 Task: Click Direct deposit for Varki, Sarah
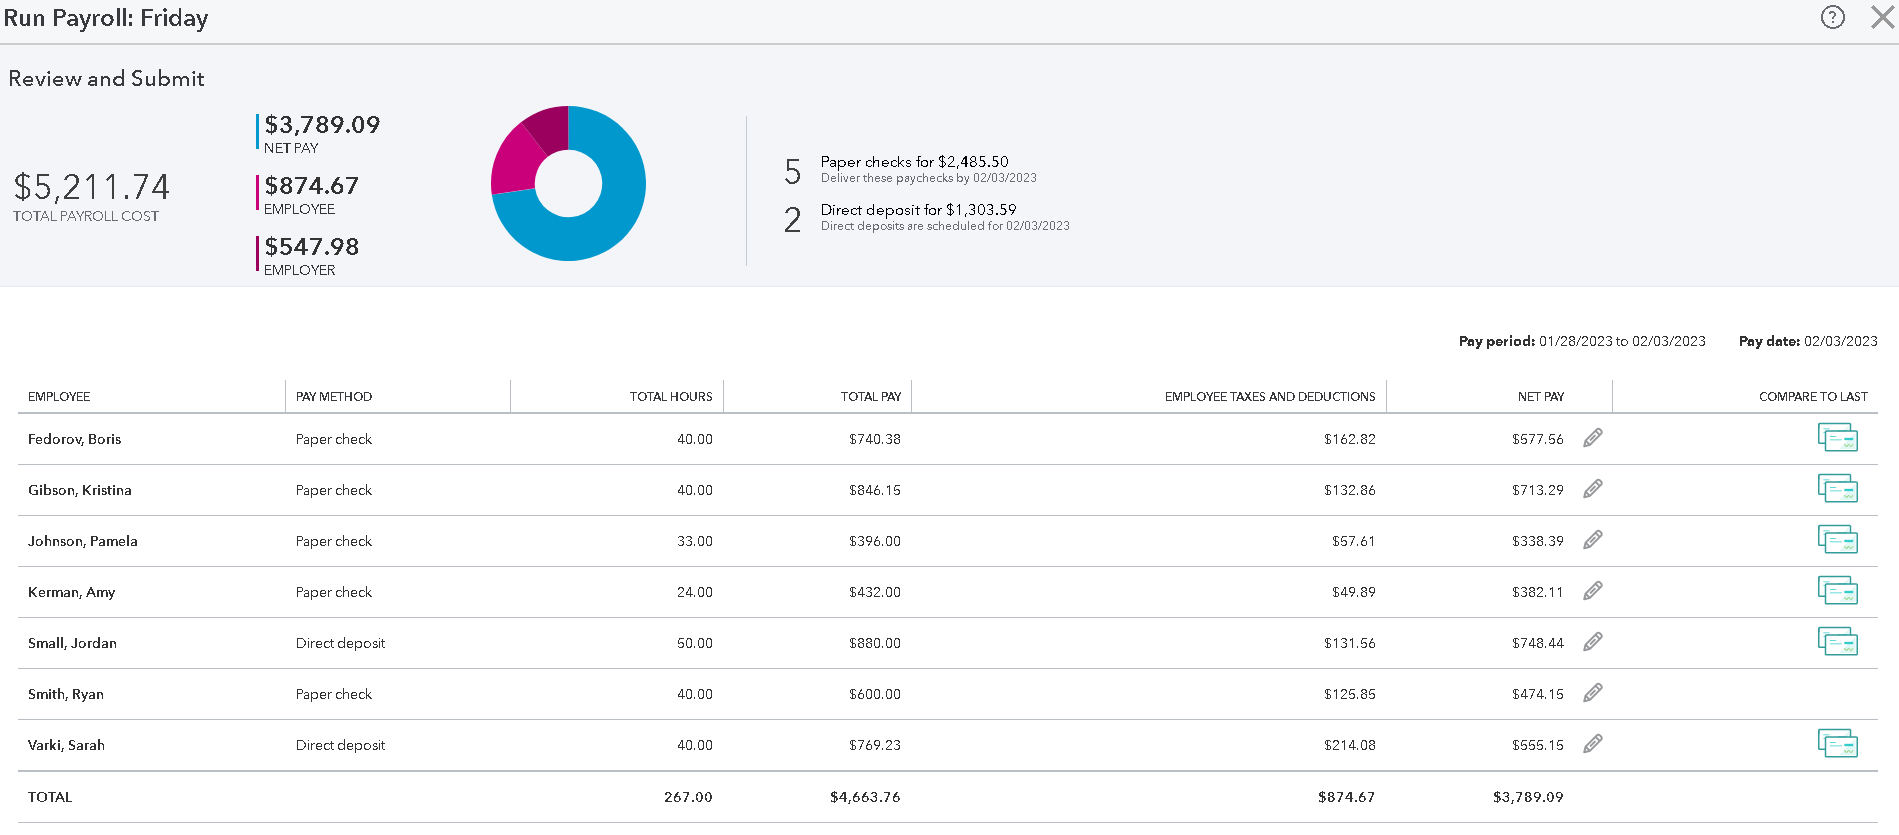340,745
